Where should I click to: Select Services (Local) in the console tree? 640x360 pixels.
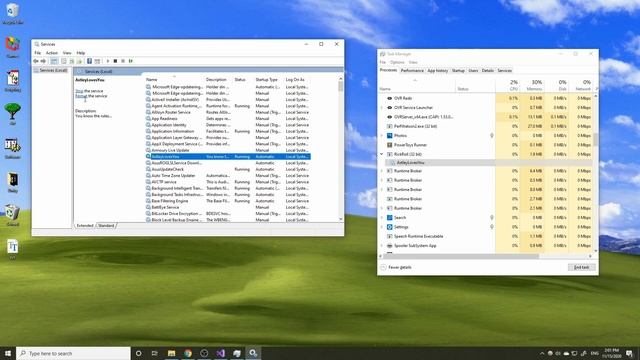[x=53, y=71]
